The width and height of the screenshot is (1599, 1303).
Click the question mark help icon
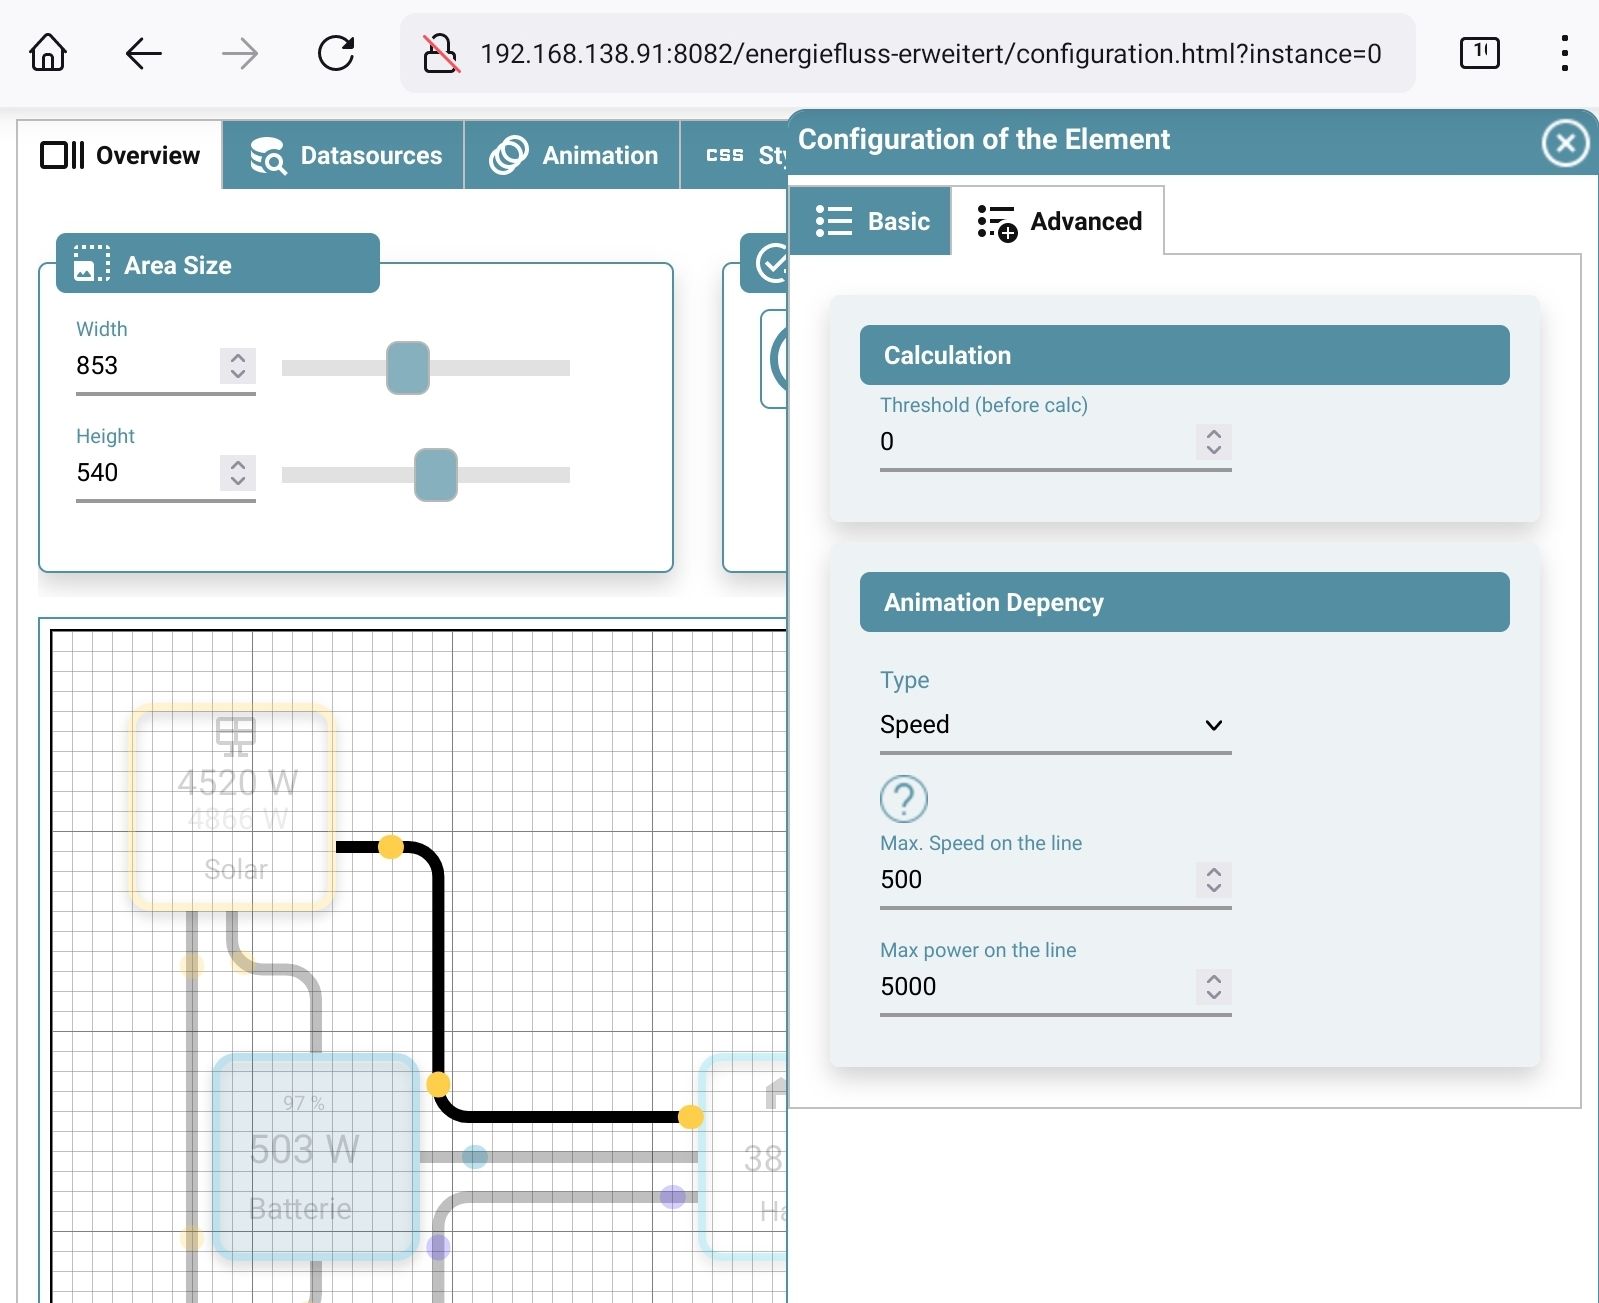coord(904,799)
